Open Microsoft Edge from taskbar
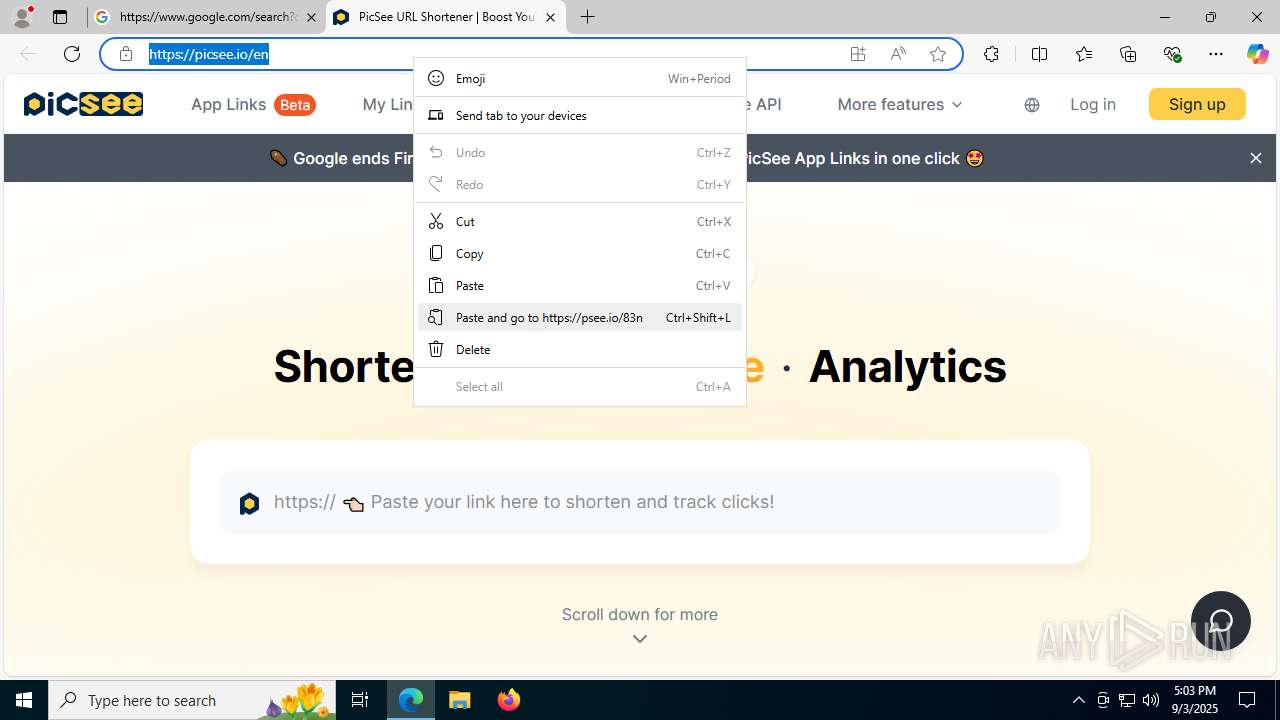 [411, 700]
